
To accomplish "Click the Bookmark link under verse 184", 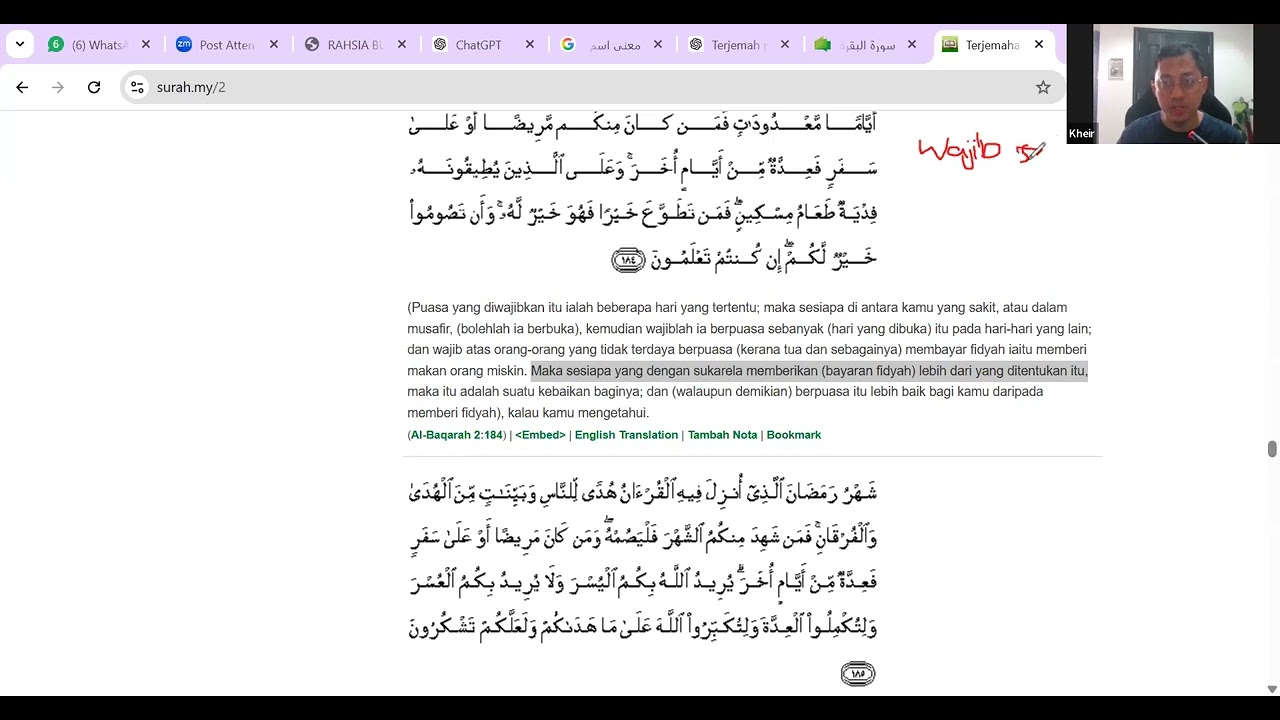I will click(x=793, y=435).
